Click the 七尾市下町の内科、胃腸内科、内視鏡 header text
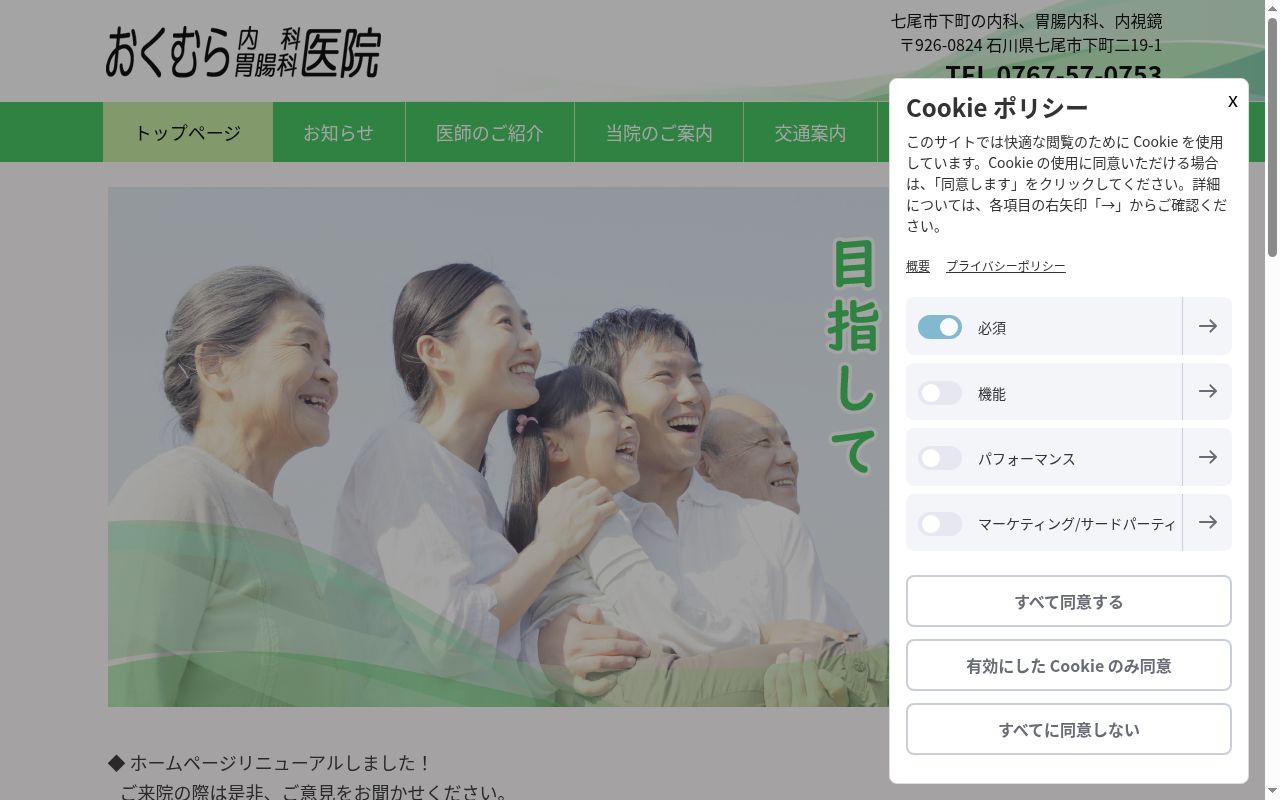1280x800 pixels. [x=1026, y=21]
